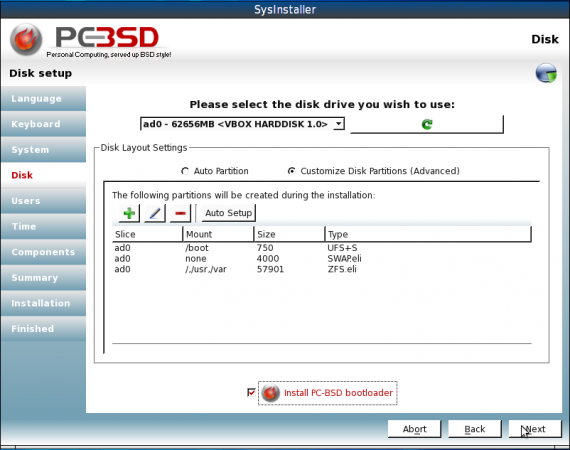The width and height of the screenshot is (570, 450).
Task: Click the ZFS.eli type cell
Action: pos(342,269)
